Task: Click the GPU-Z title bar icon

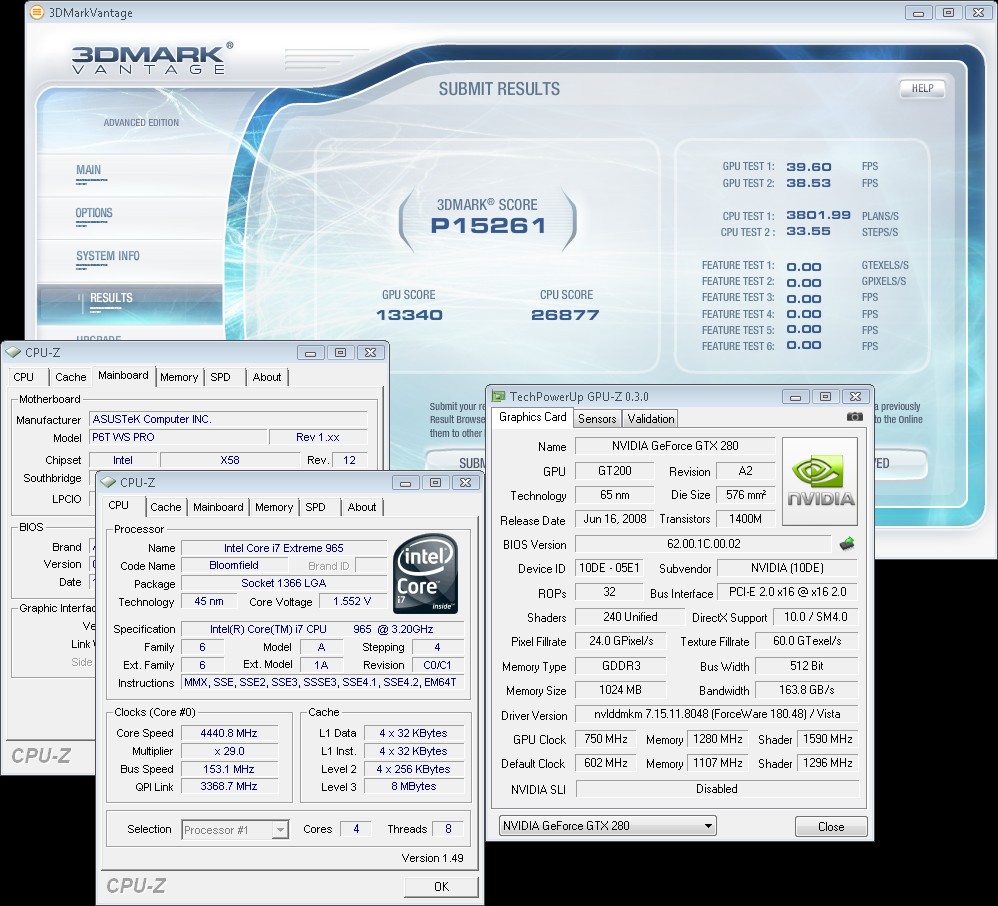Action: [498, 397]
